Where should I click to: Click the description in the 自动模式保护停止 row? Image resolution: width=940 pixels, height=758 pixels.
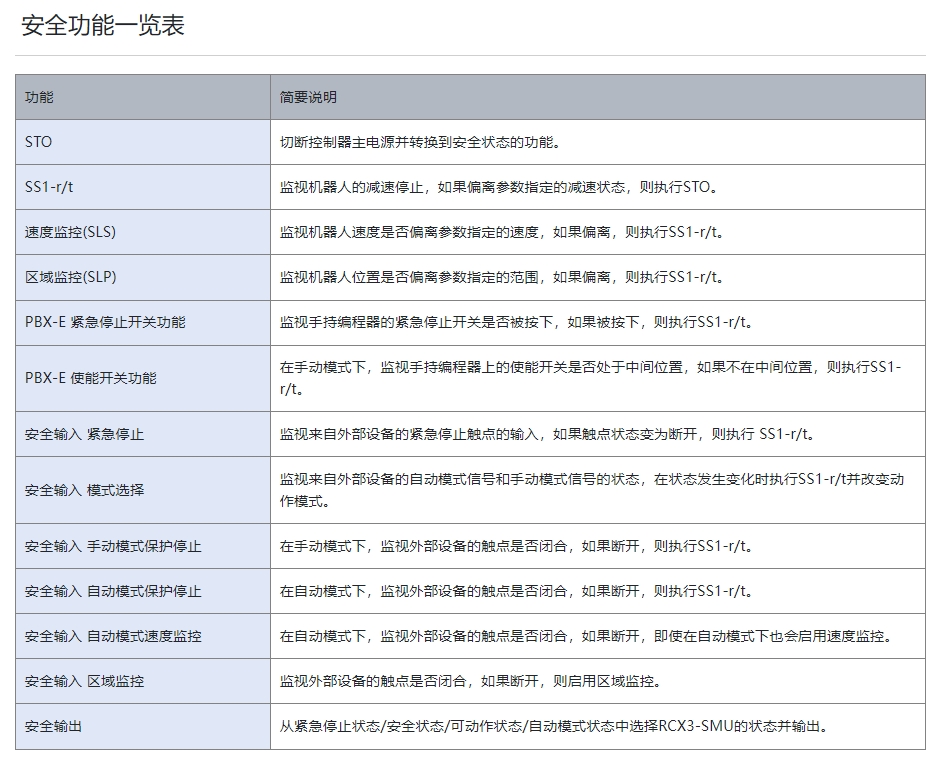pos(598,591)
